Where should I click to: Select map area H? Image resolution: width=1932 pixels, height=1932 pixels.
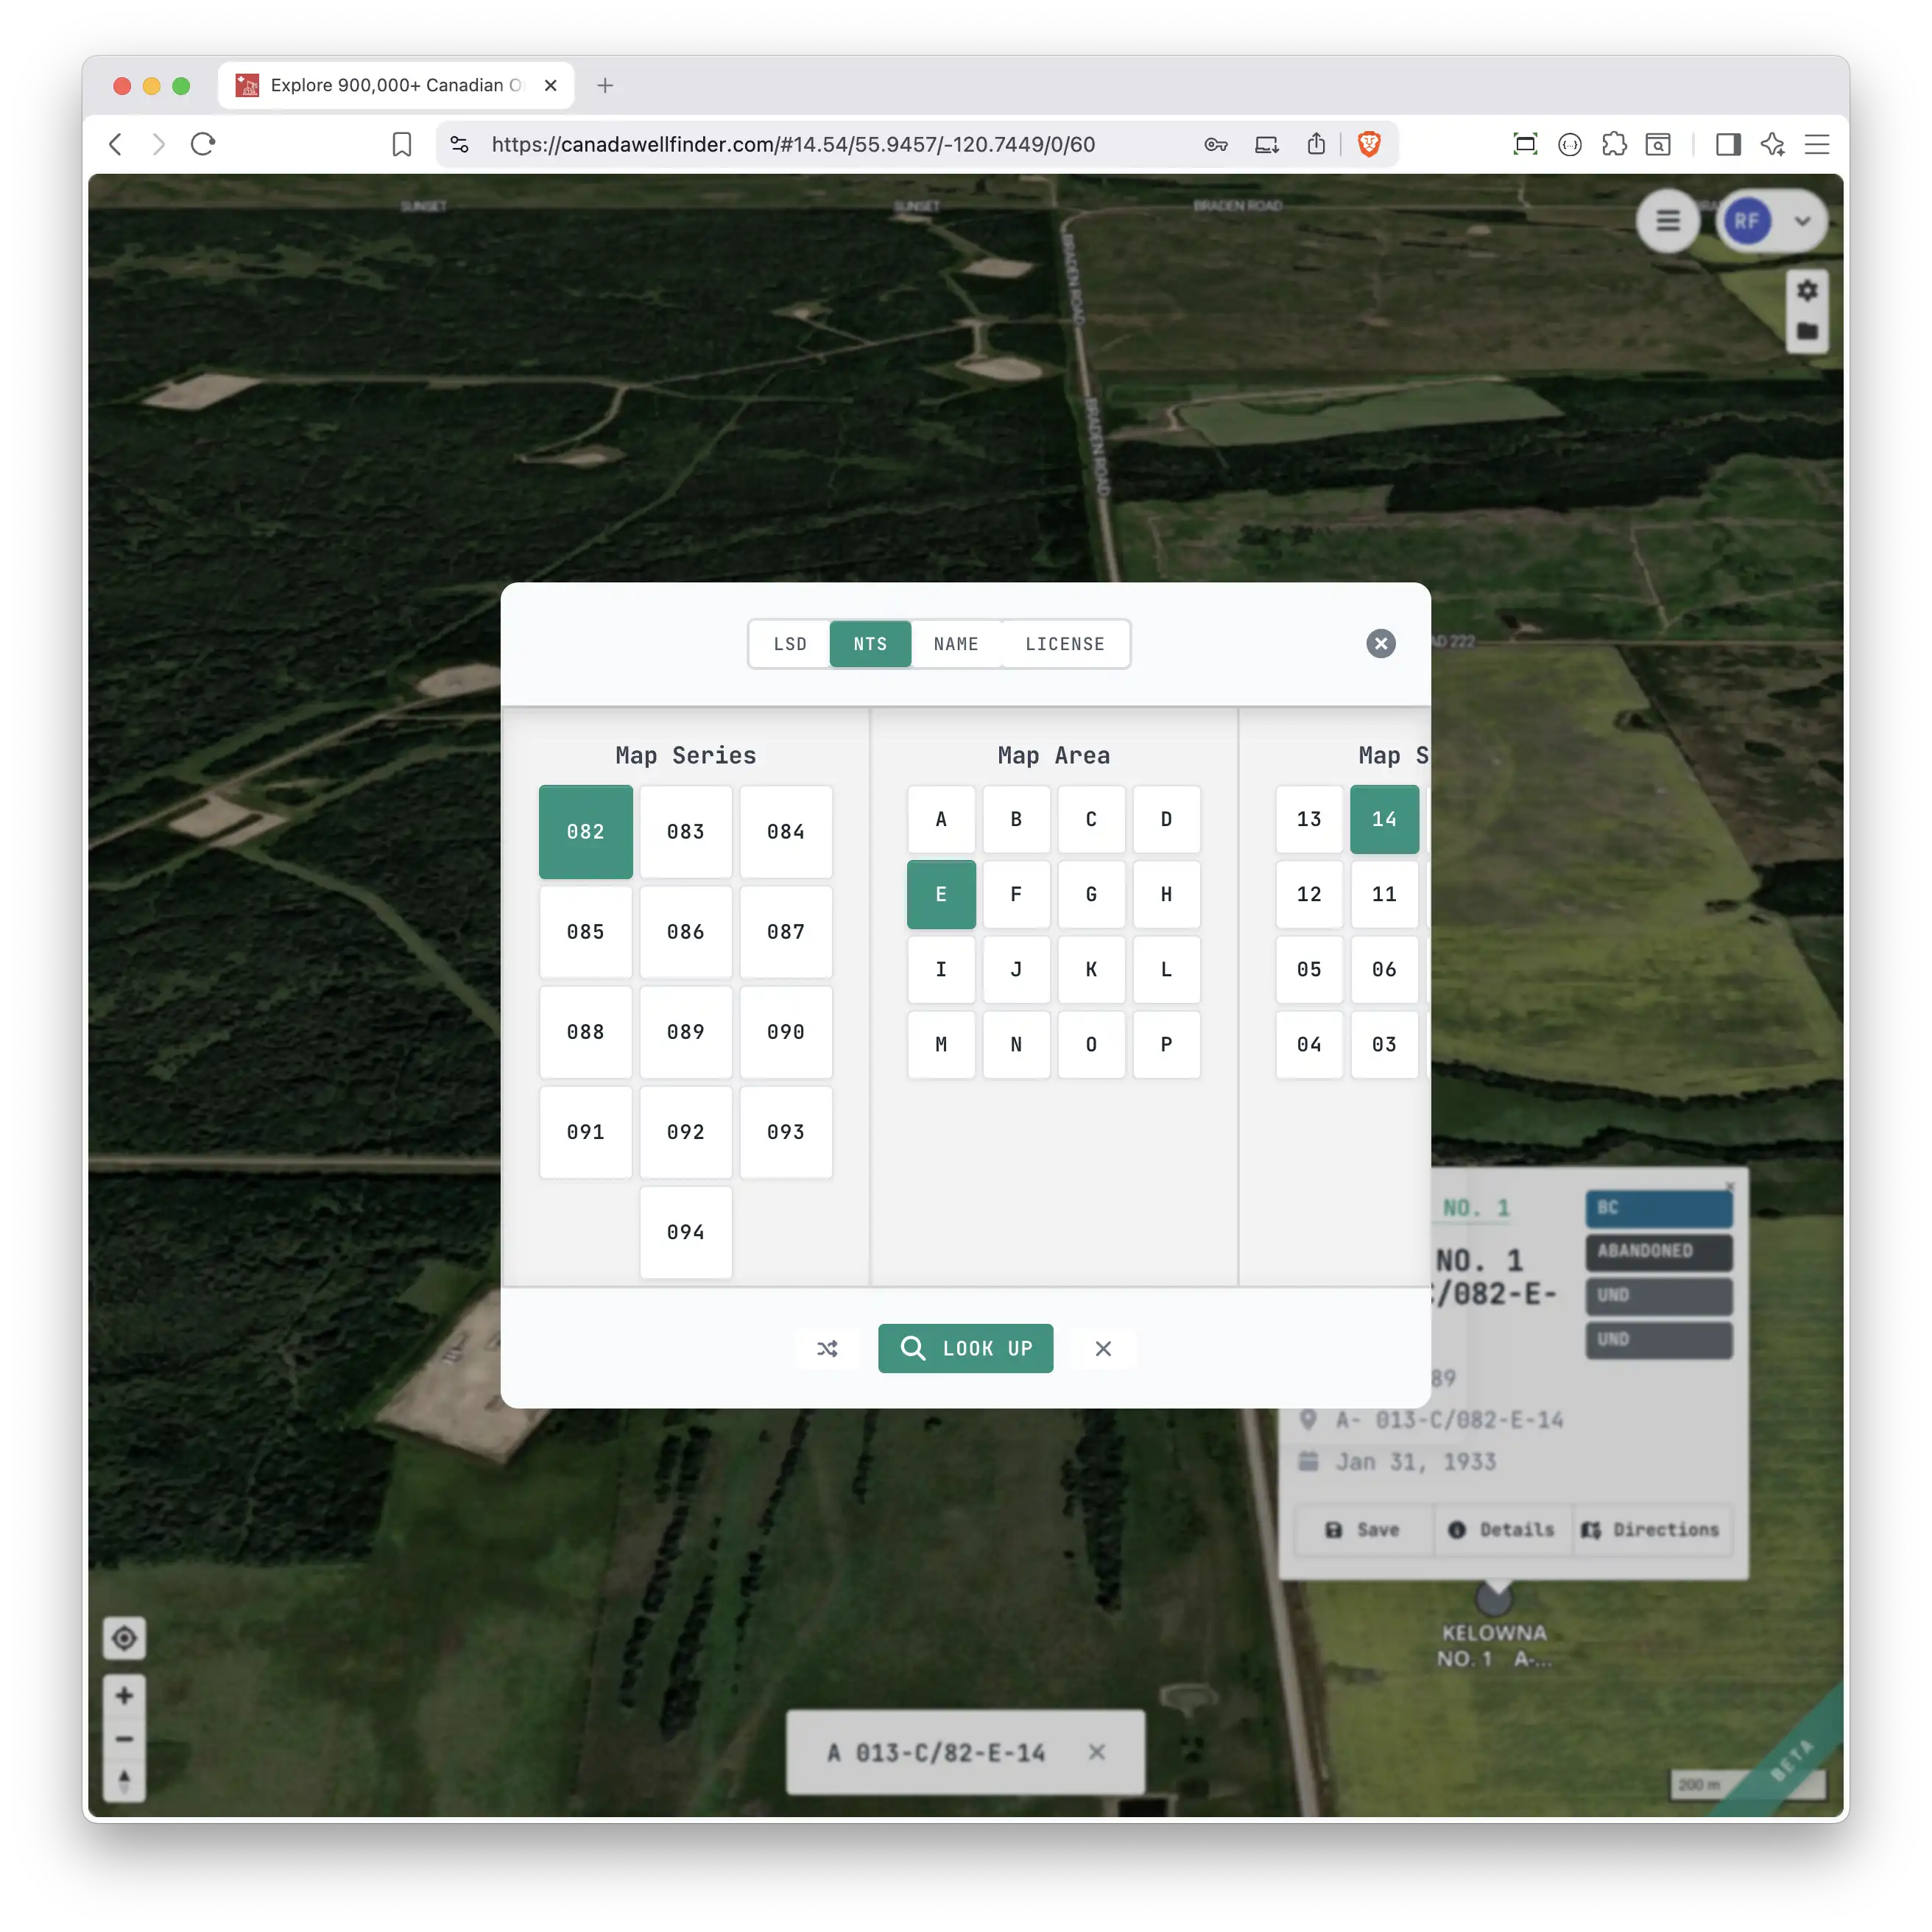1166,894
